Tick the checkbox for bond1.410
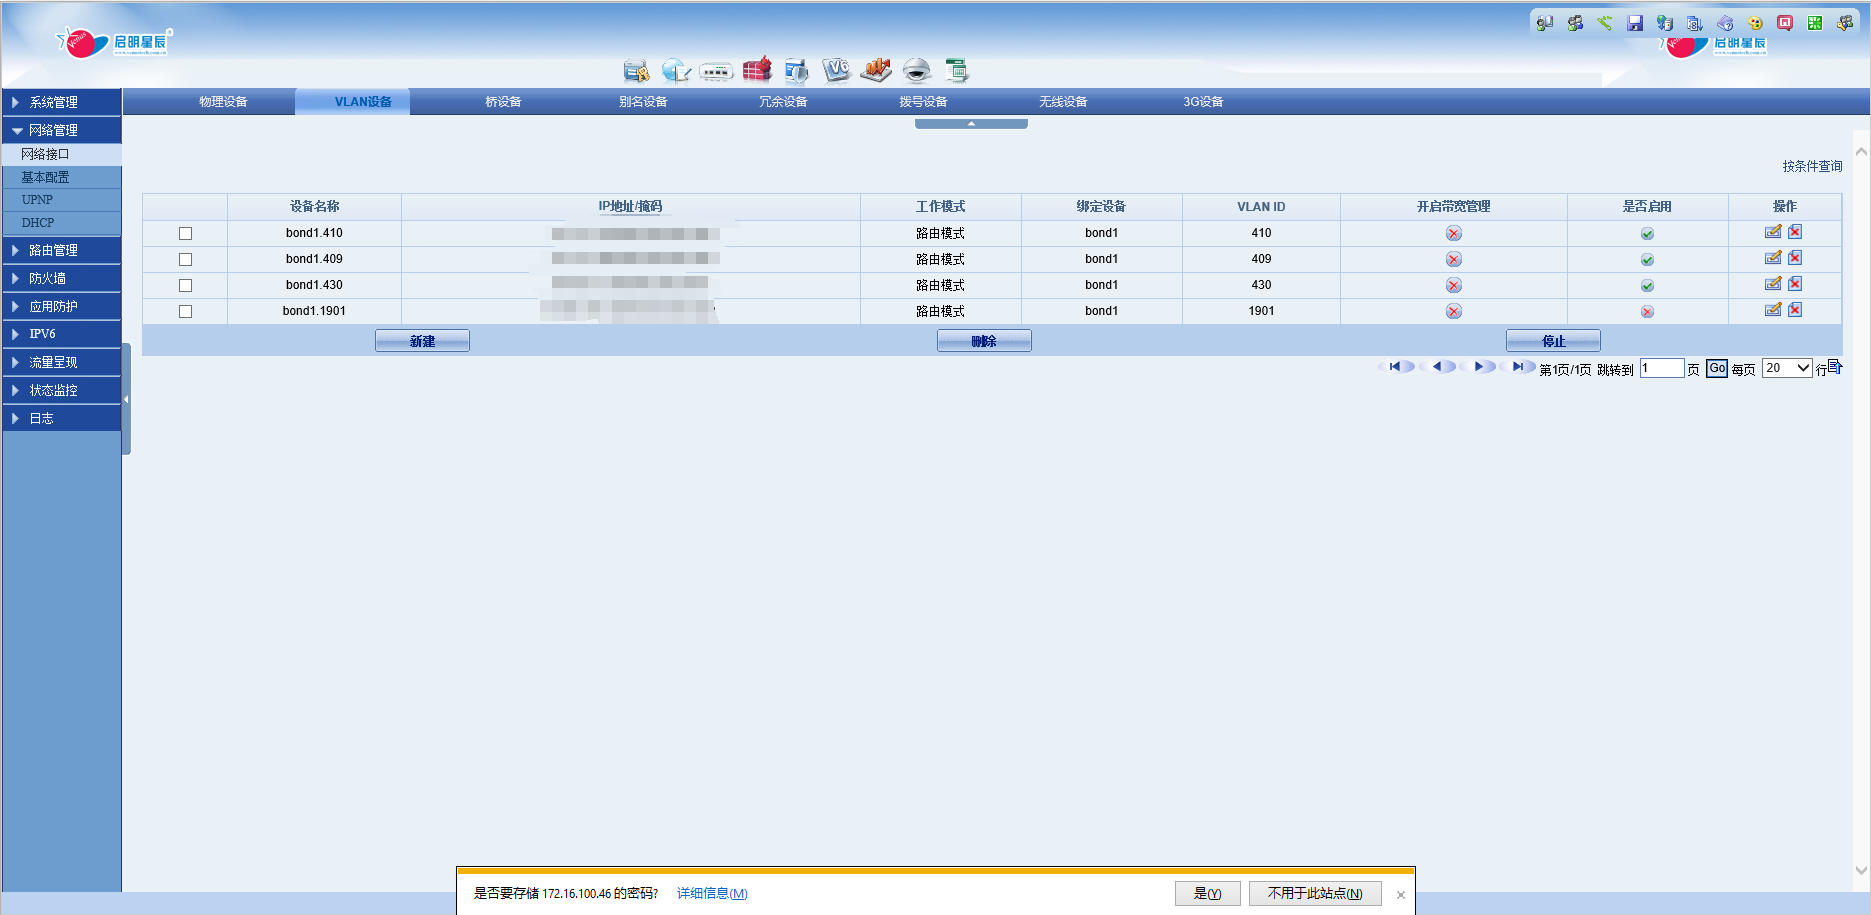Screen dimensions: 1871x915 [185, 233]
